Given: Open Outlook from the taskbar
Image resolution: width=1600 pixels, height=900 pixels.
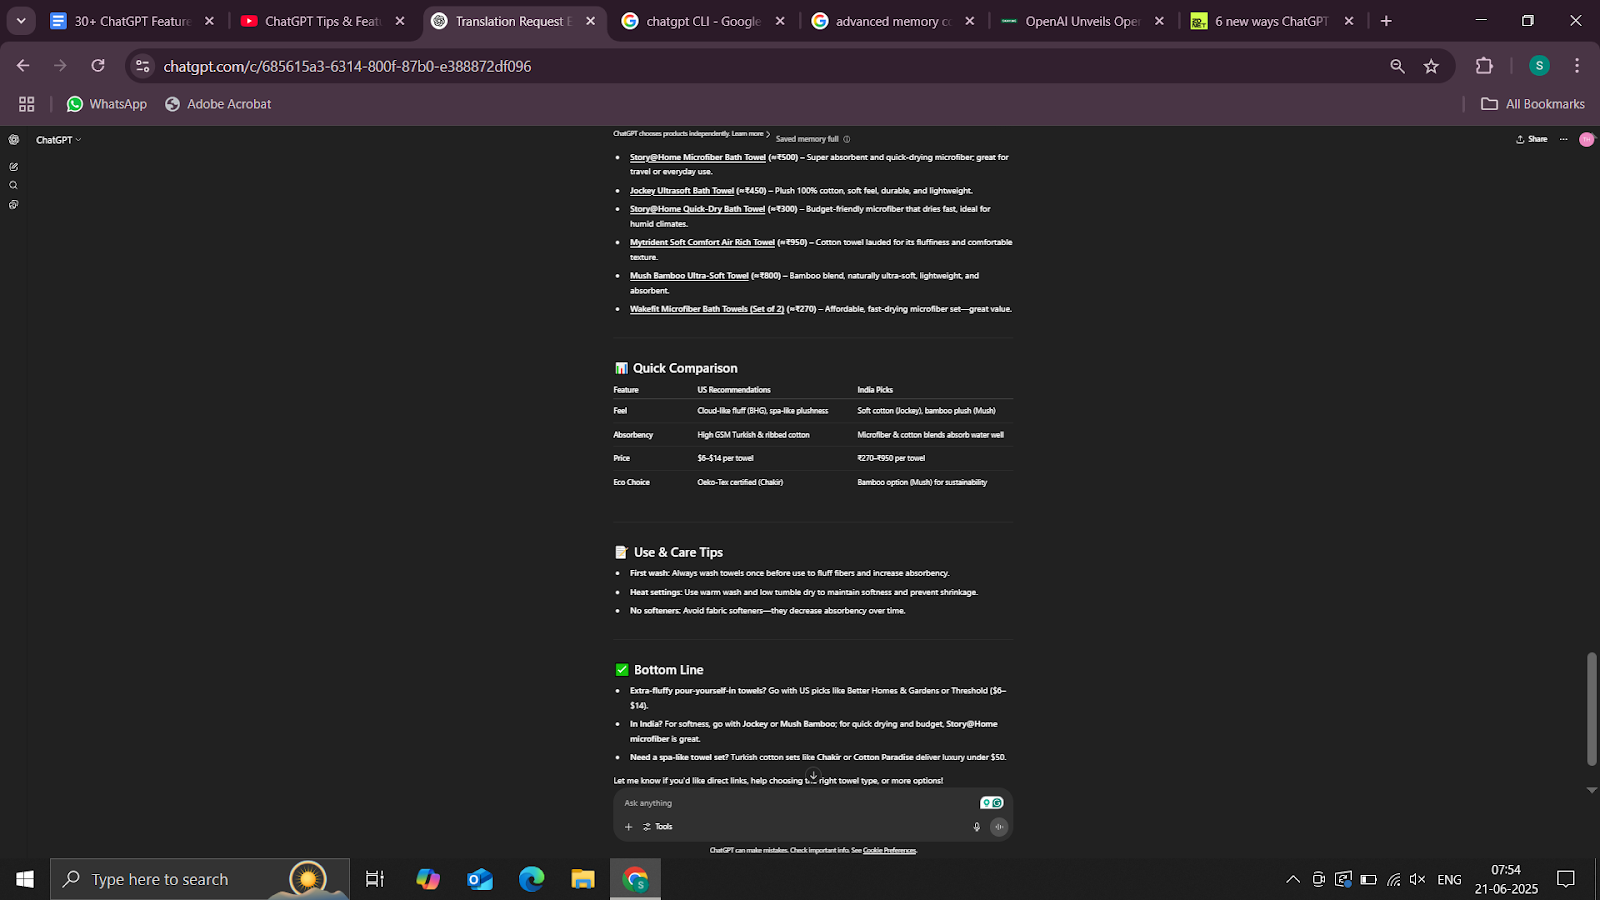Looking at the screenshot, I should (480, 879).
